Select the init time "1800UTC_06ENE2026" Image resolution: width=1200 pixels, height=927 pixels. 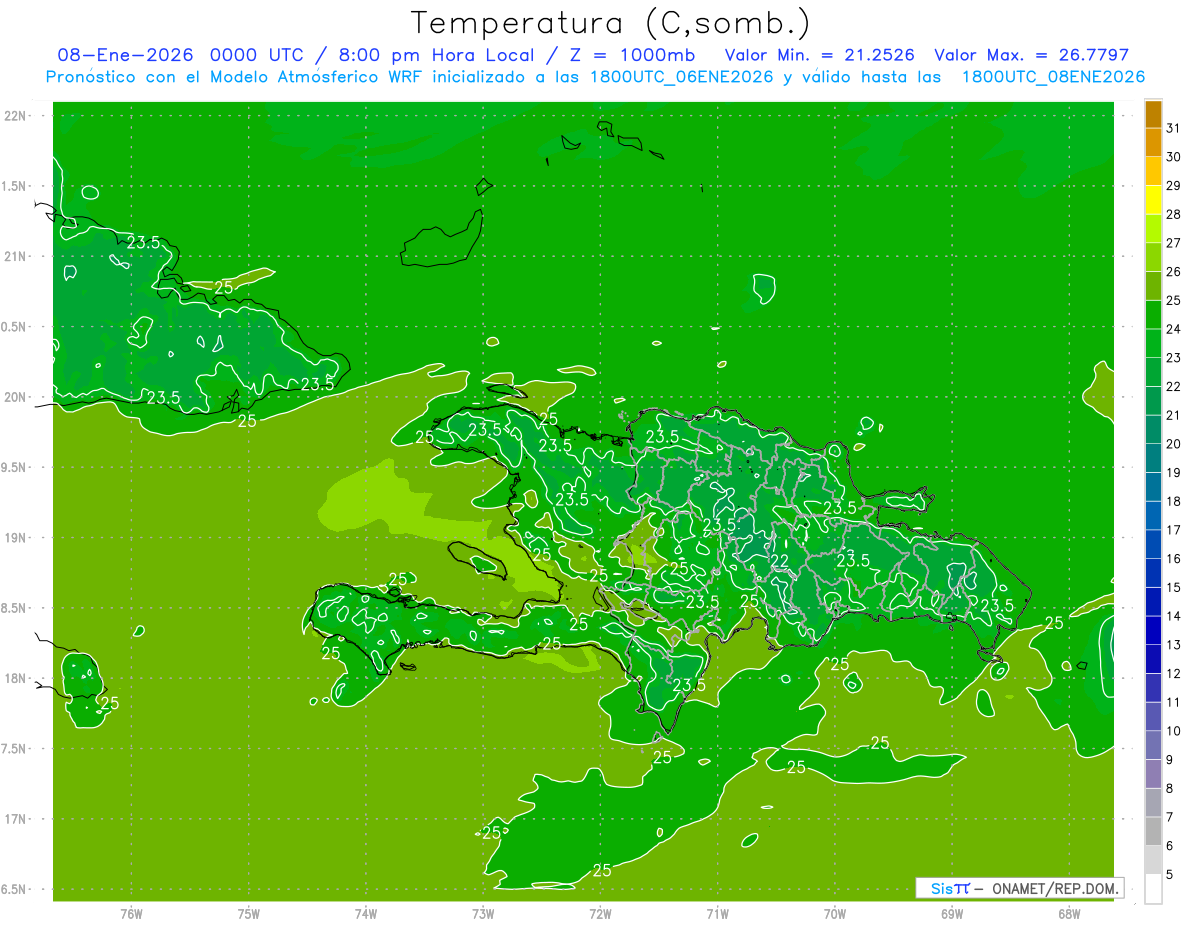coord(682,77)
